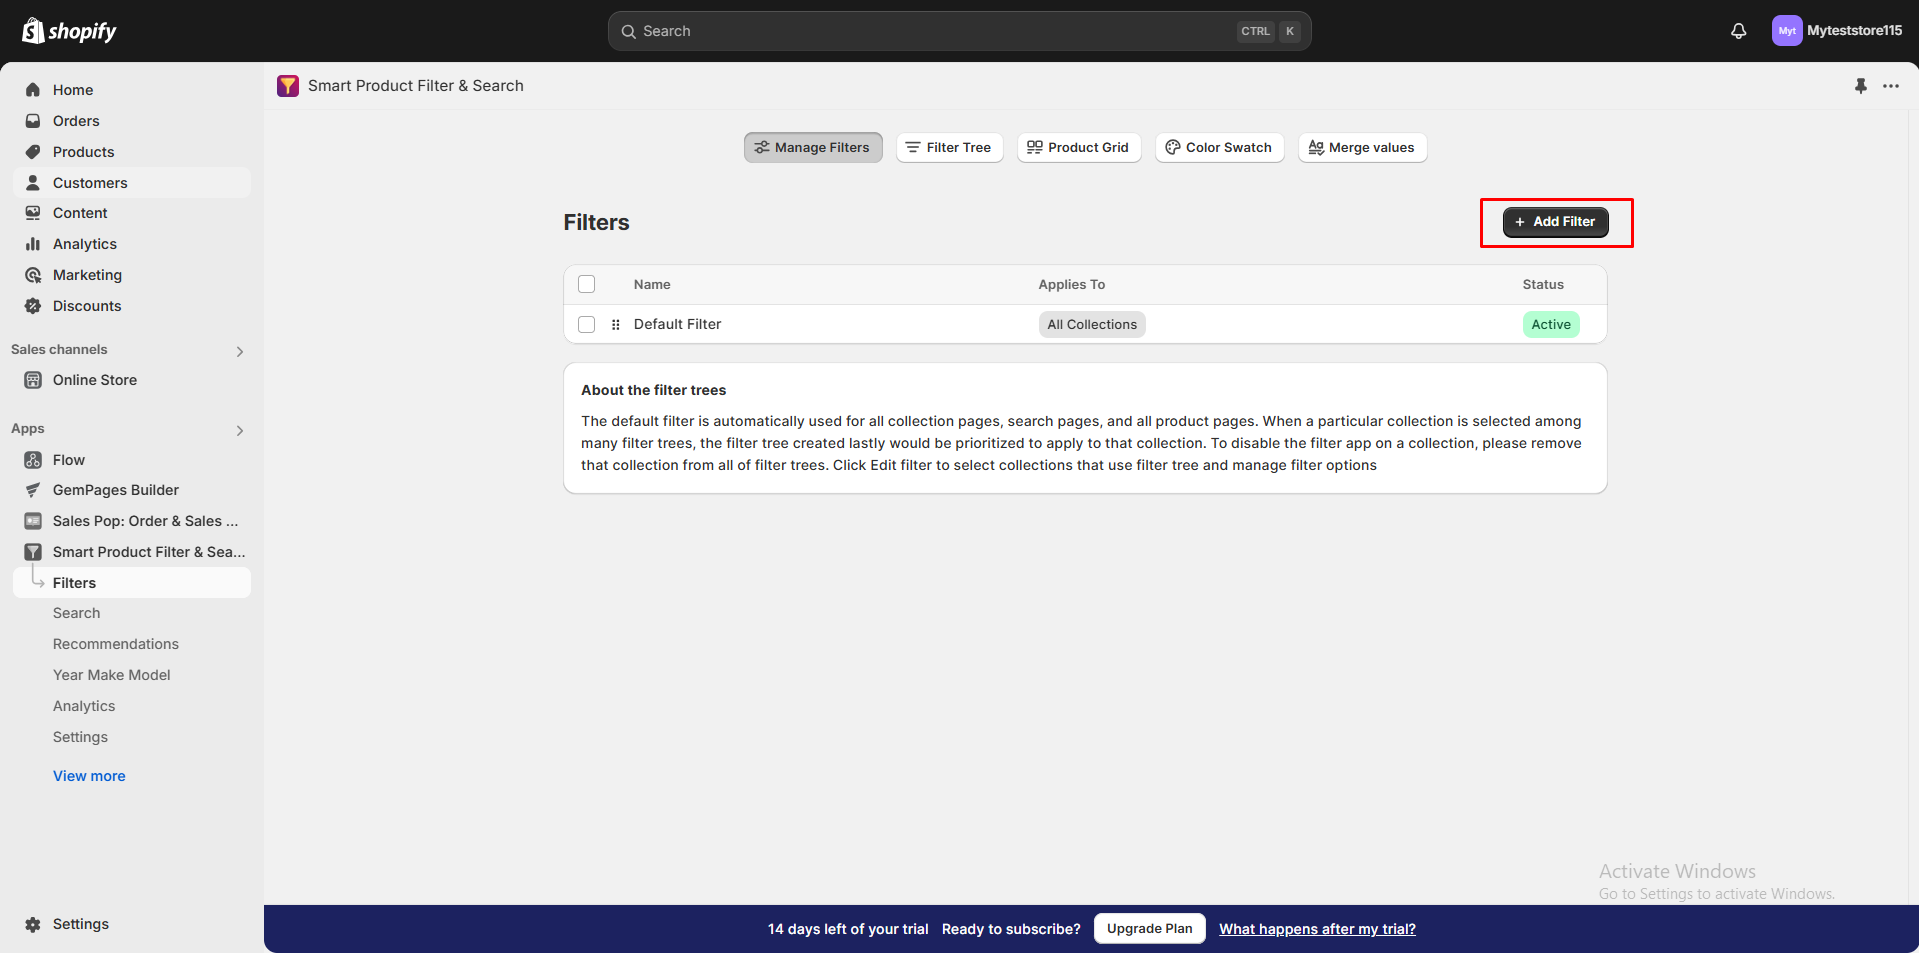
Task: Open the Color Swatch tab
Action: pyautogui.click(x=1219, y=147)
